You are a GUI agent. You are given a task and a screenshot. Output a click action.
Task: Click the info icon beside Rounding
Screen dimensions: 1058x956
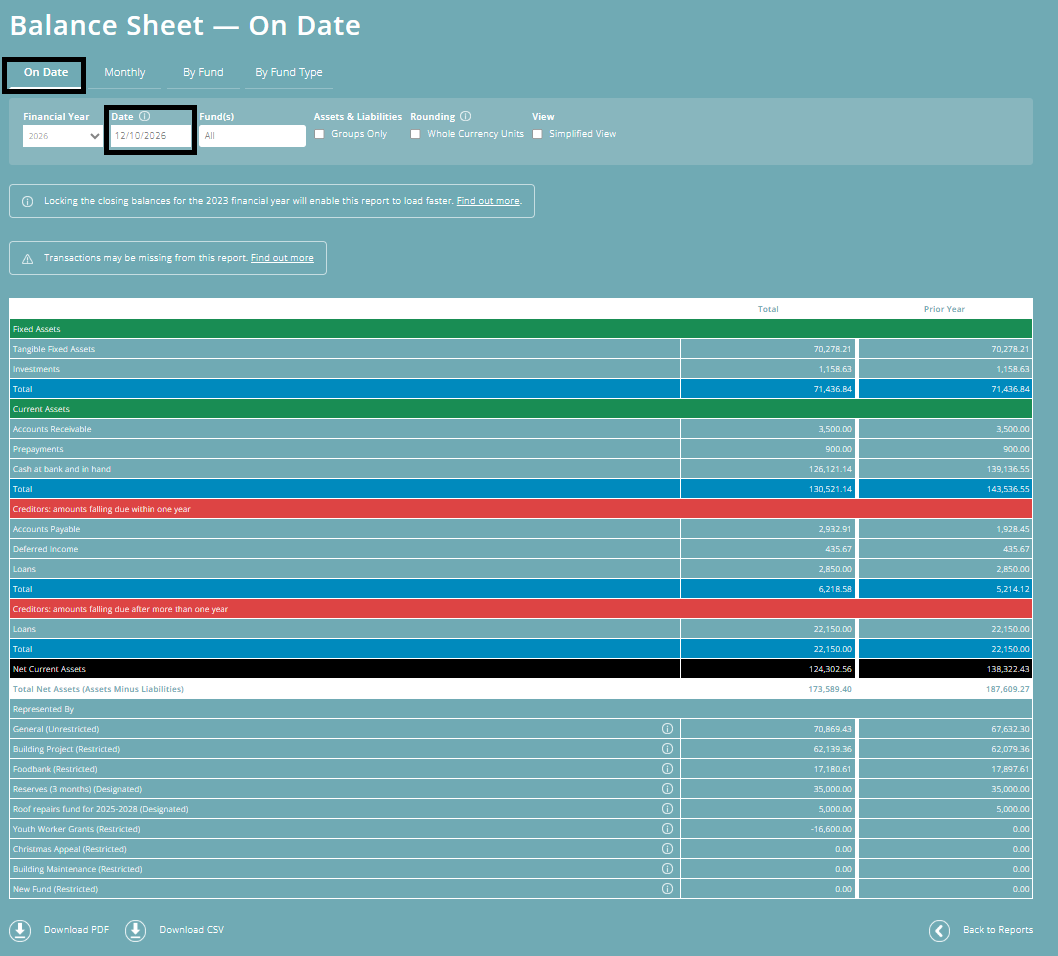(x=466, y=116)
